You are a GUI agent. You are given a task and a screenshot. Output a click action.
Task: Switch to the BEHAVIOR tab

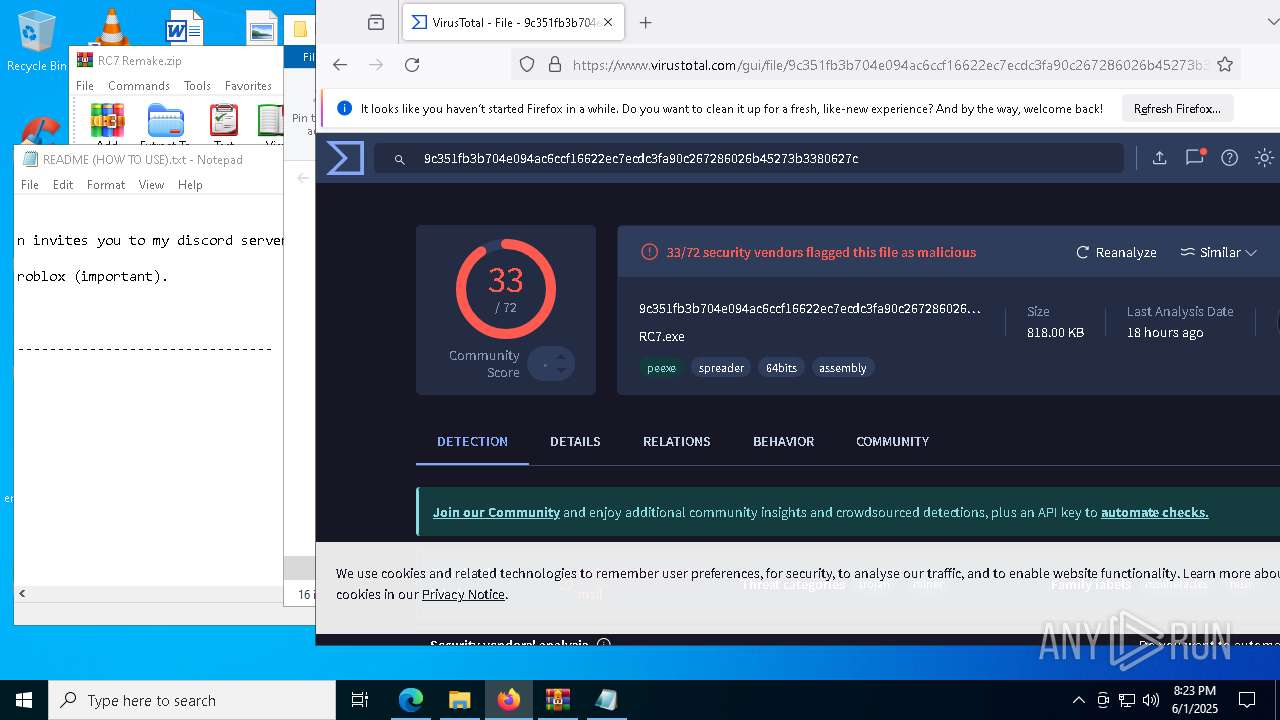click(783, 441)
